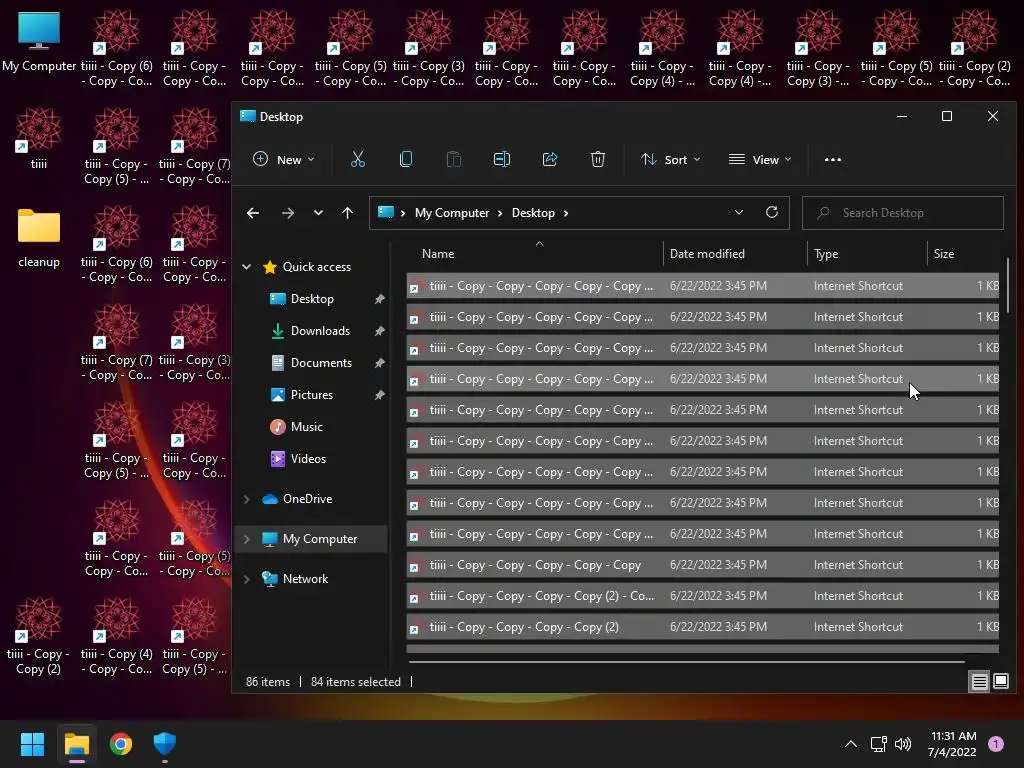1024x768 pixels.
Task: Click the Rename icon in toolbar
Action: click(x=502, y=159)
